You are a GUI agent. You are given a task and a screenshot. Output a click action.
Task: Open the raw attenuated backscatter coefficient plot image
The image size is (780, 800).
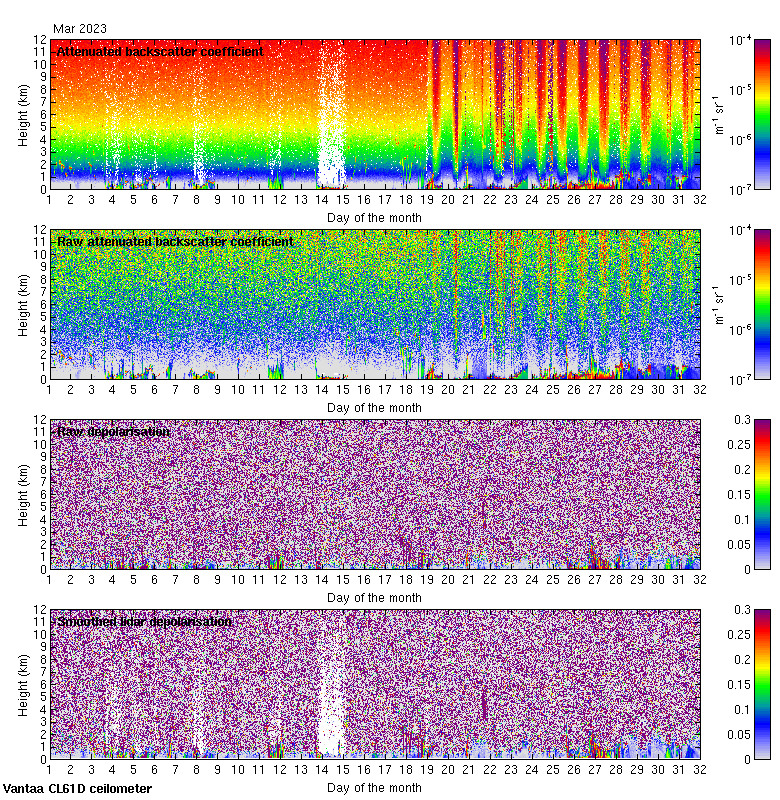(x=375, y=304)
